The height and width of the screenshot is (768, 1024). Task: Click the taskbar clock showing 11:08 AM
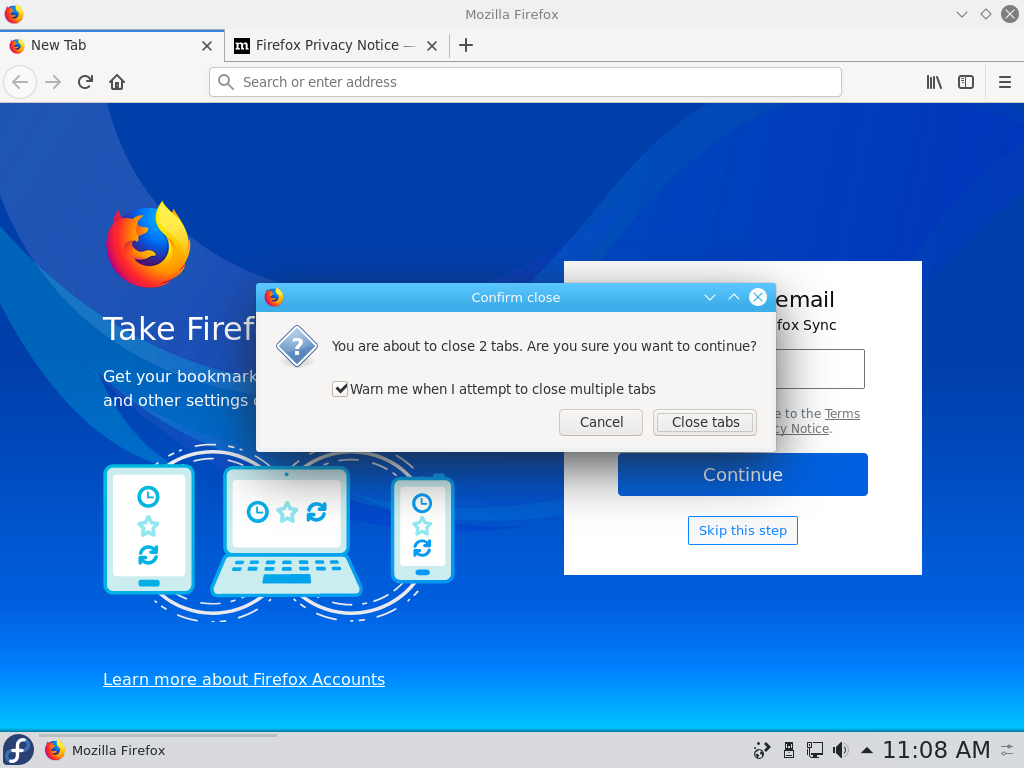936,750
